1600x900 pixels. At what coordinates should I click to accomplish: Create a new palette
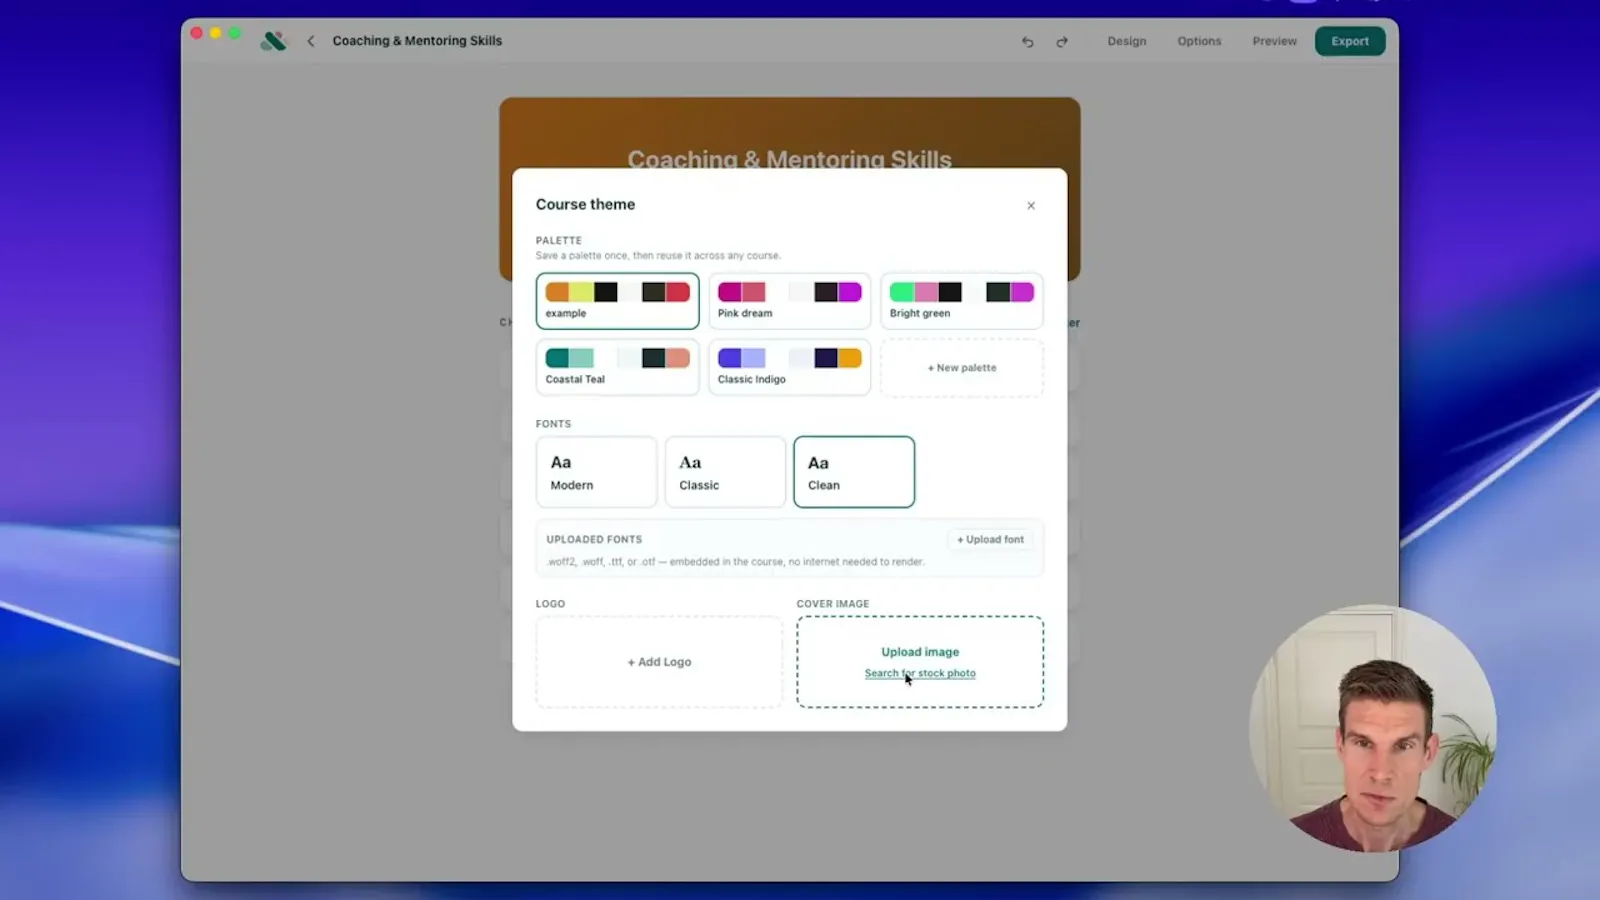962,367
